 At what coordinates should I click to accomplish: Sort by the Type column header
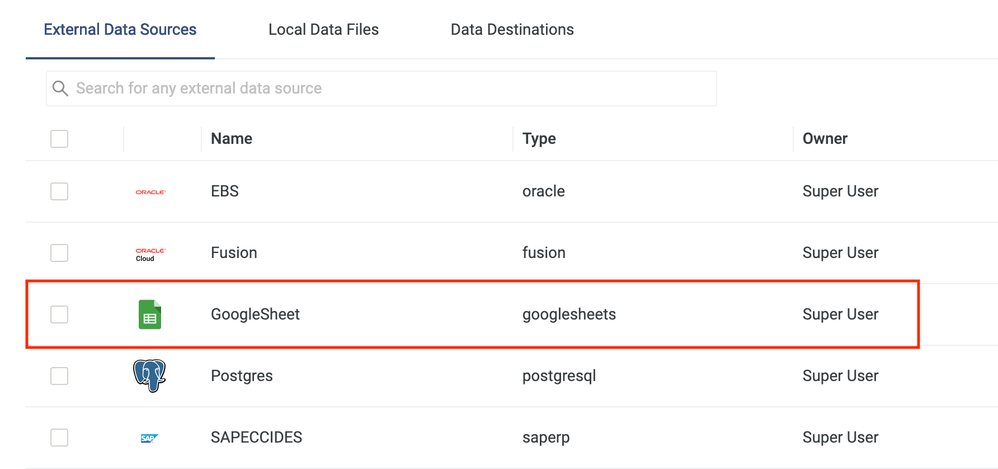(539, 139)
